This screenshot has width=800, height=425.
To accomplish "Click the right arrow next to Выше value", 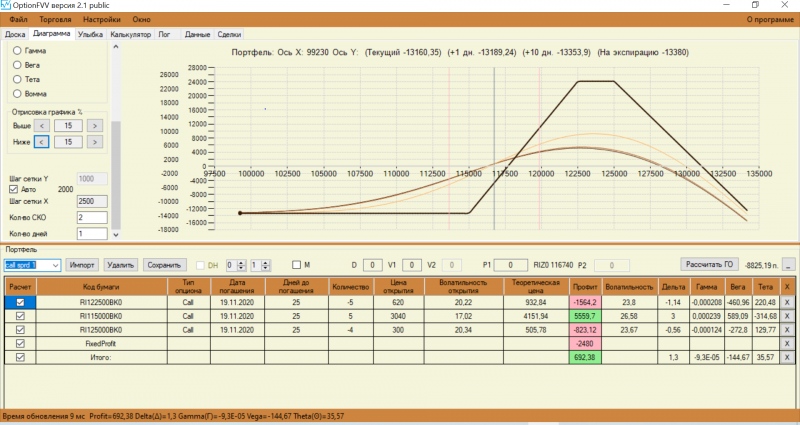I will (x=94, y=126).
